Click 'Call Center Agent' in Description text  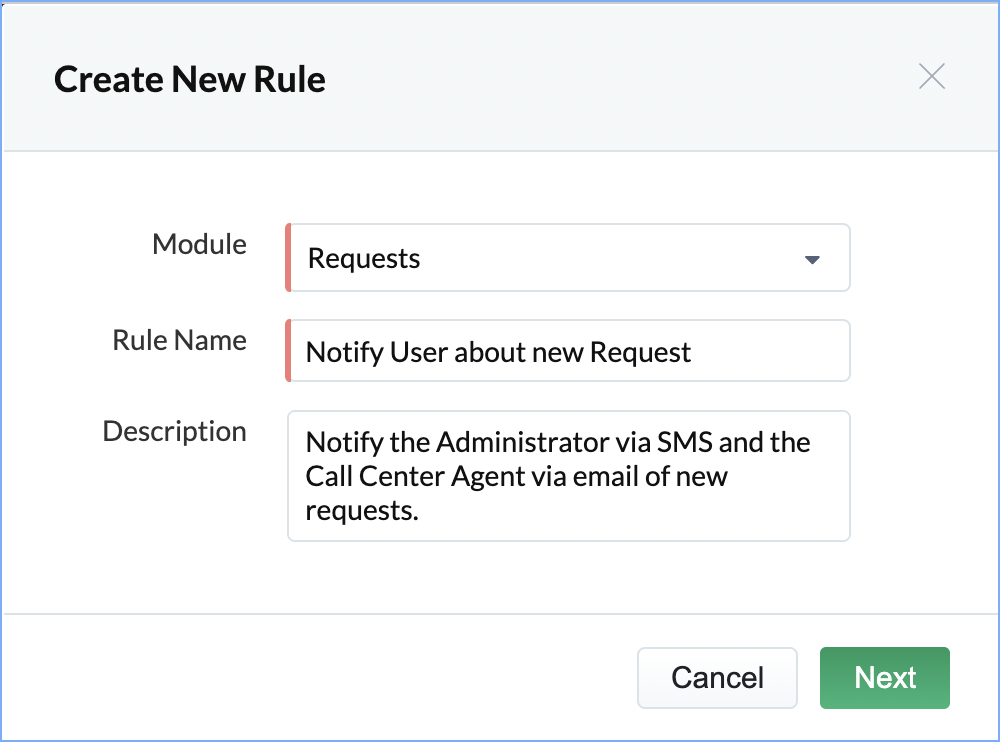click(x=415, y=476)
